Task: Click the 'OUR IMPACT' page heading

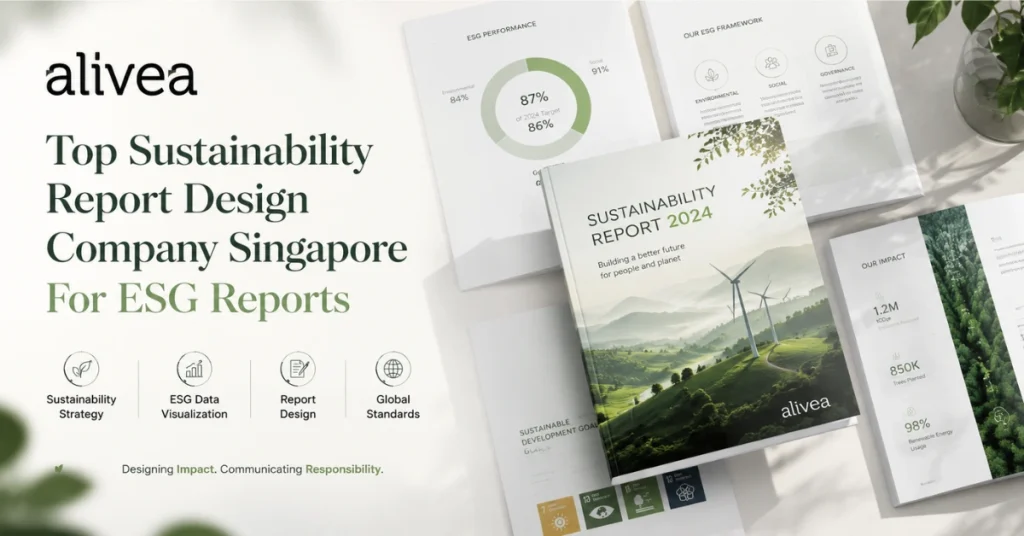Action: pos(883,261)
